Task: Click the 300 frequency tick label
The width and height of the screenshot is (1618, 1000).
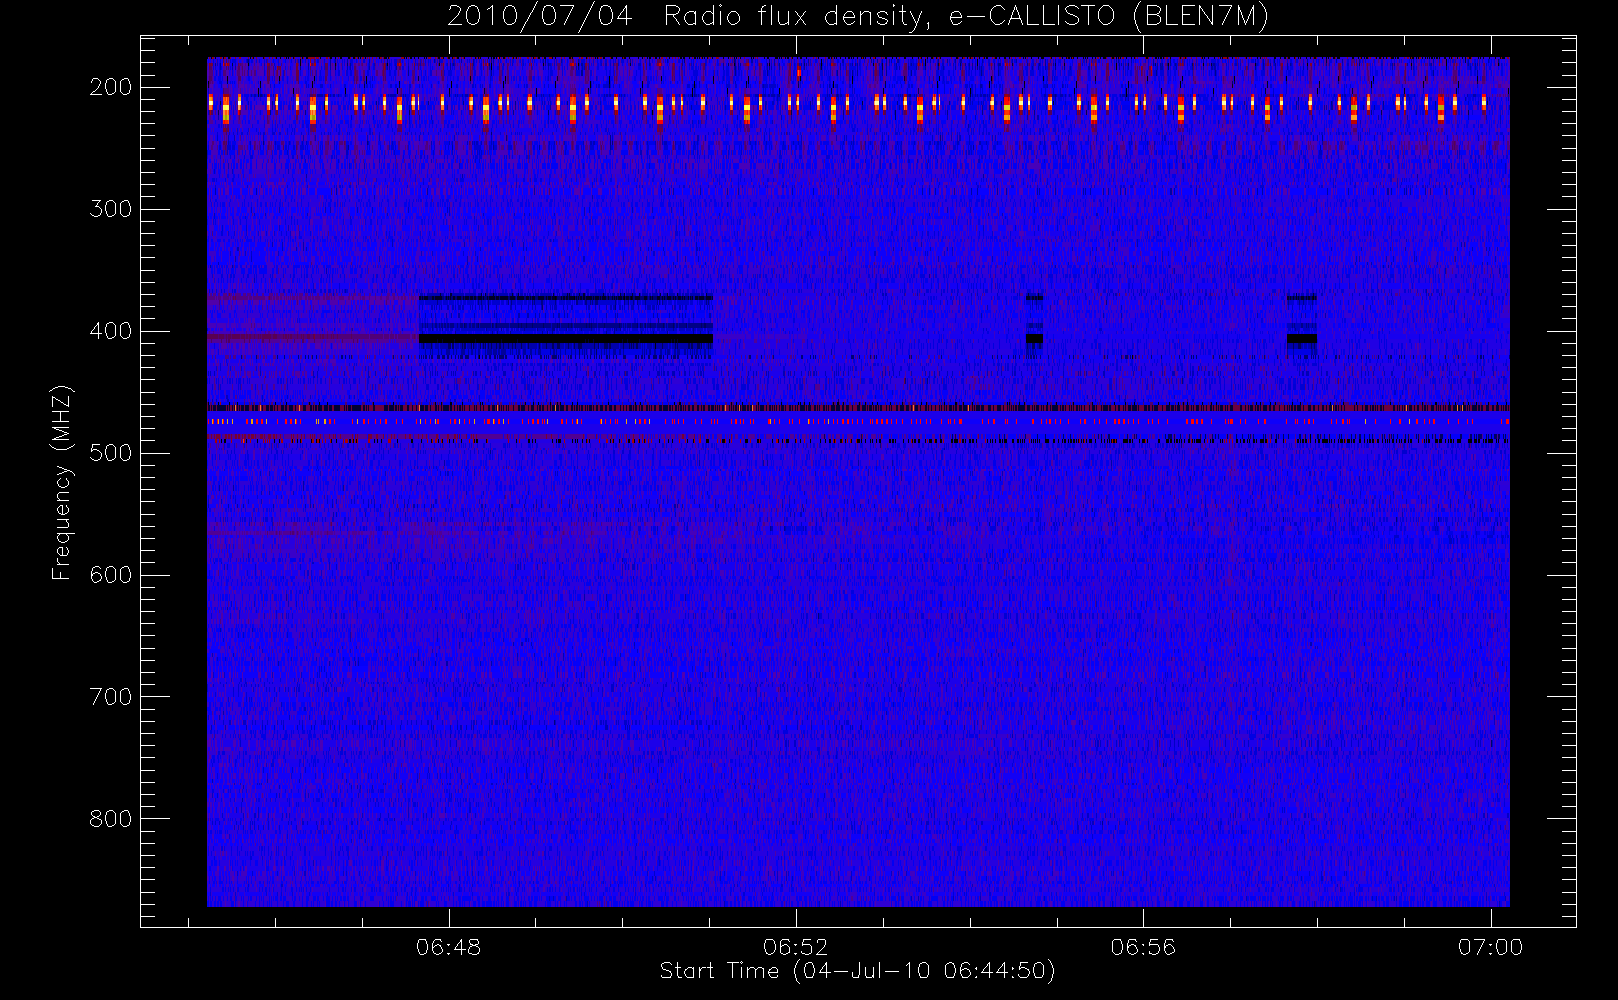Action: click(x=111, y=209)
